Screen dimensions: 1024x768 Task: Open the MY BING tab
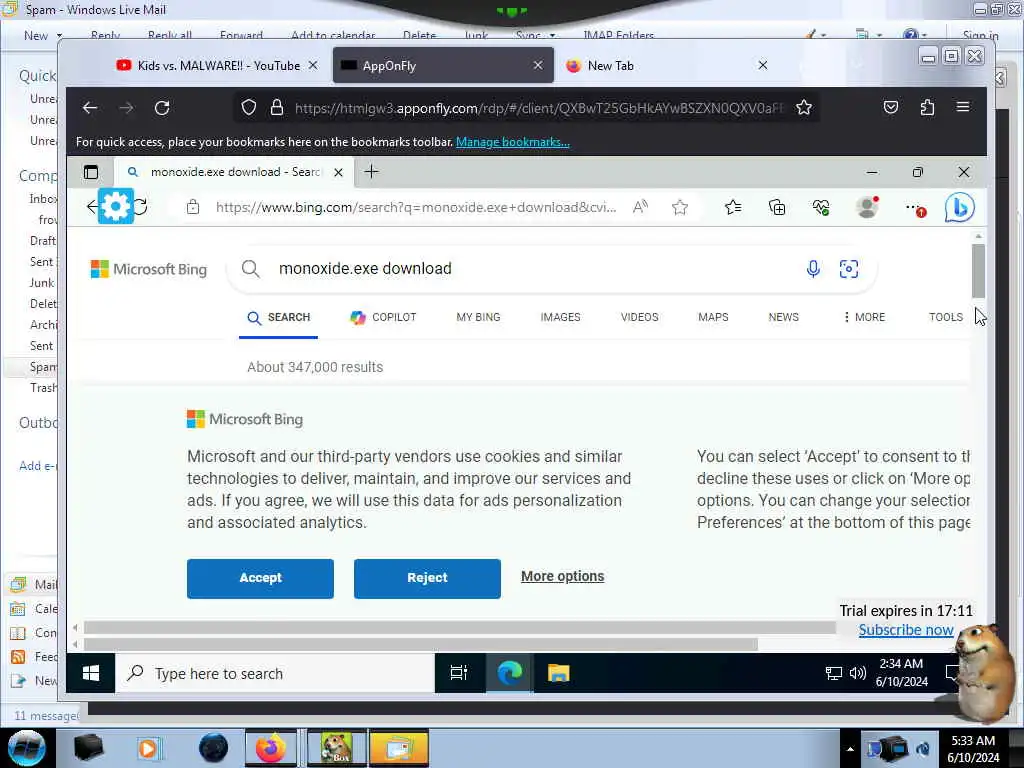click(x=478, y=317)
